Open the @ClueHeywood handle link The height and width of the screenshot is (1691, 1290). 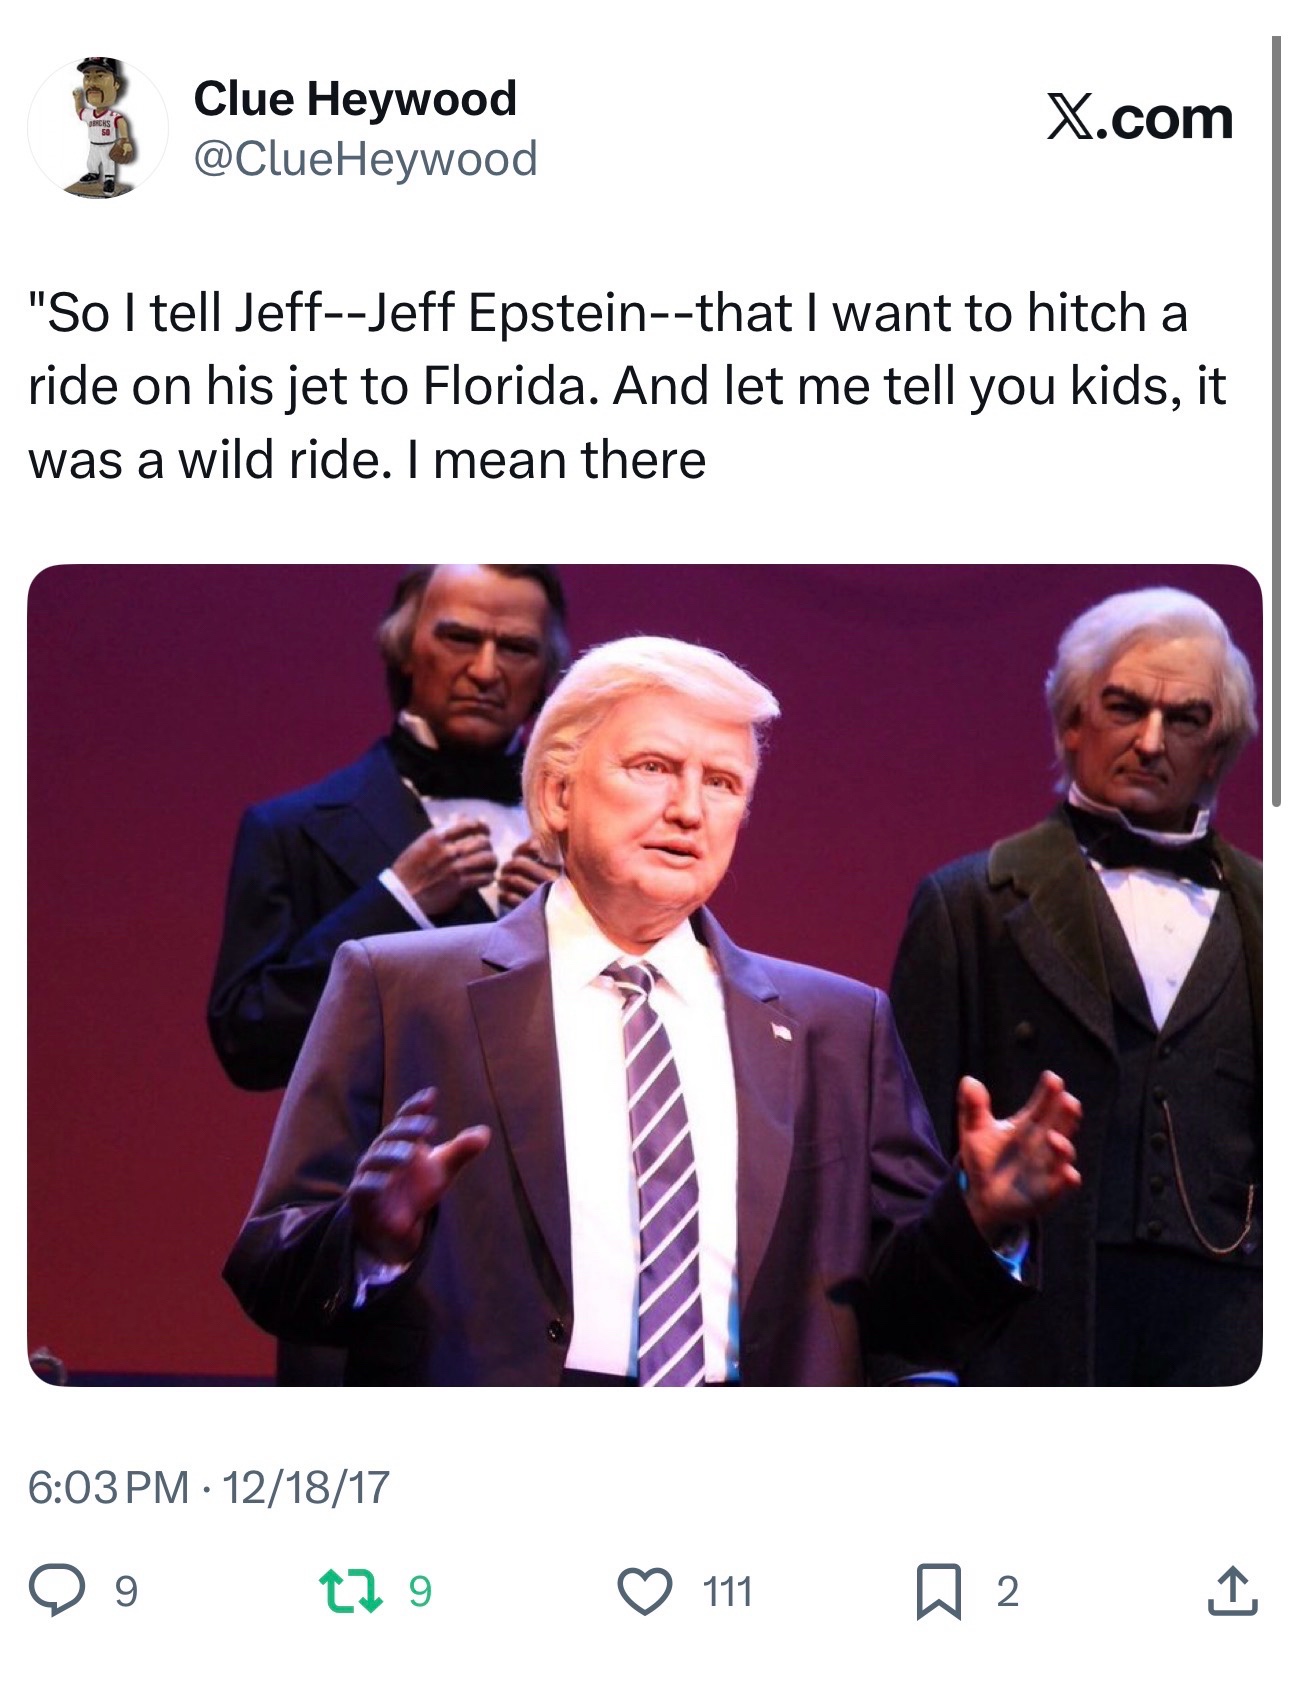pos(365,158)
